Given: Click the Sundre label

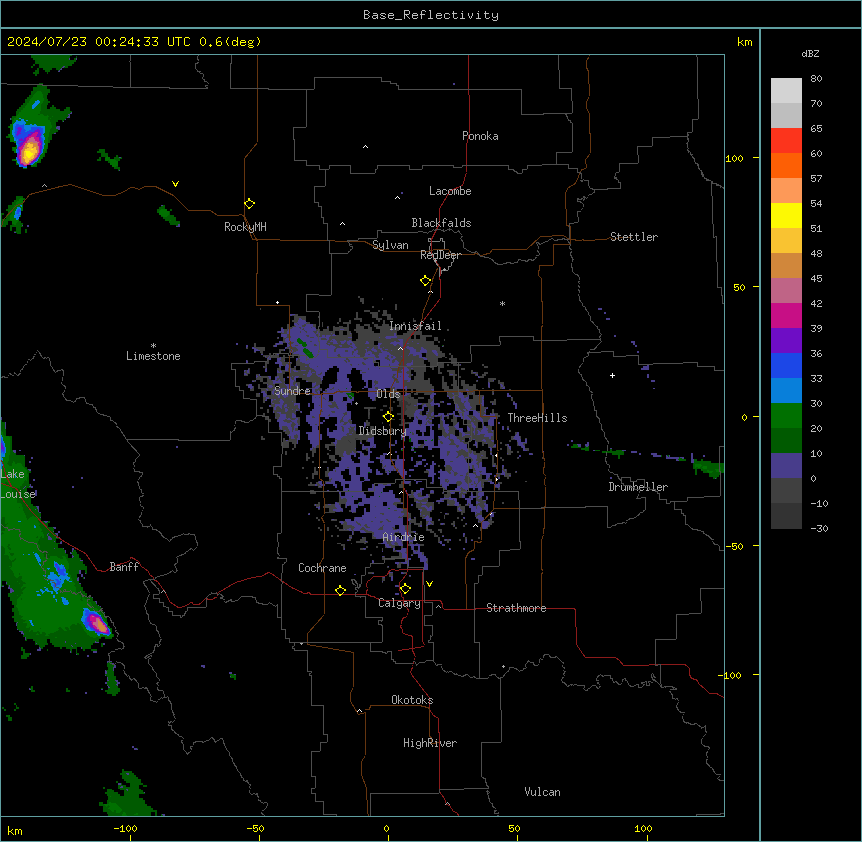Looking at the screenshot, I should [x=292, y=391].
